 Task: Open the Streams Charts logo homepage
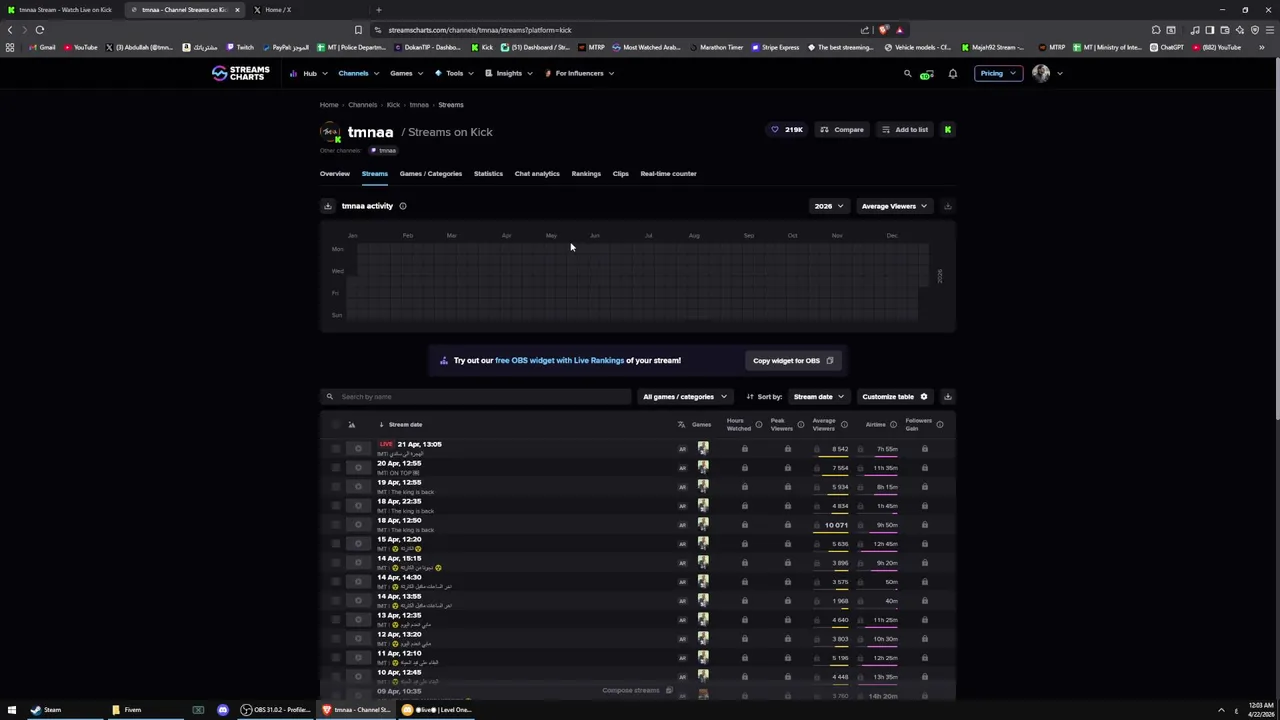point(240,73)
